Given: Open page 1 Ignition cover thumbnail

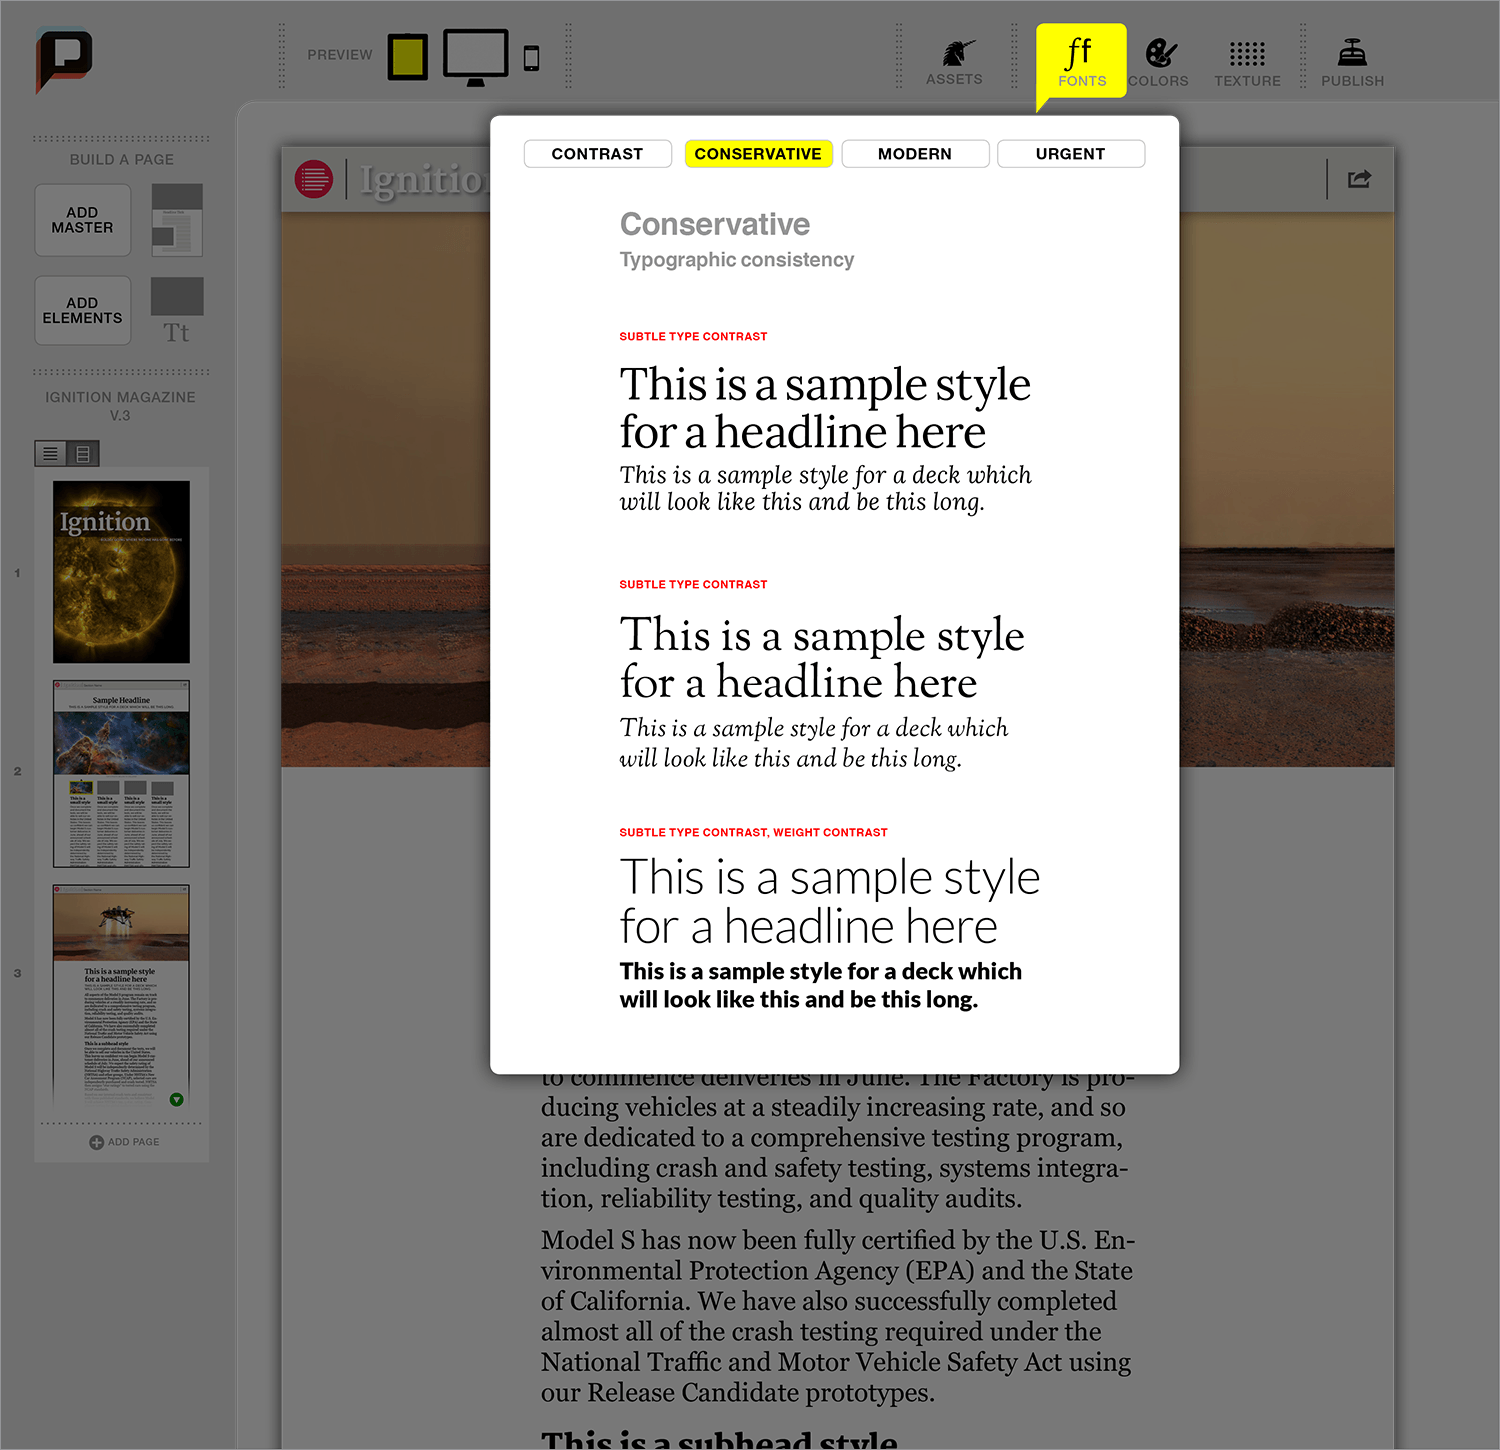Looking at the screenshot, I should [x=121, y=572].
